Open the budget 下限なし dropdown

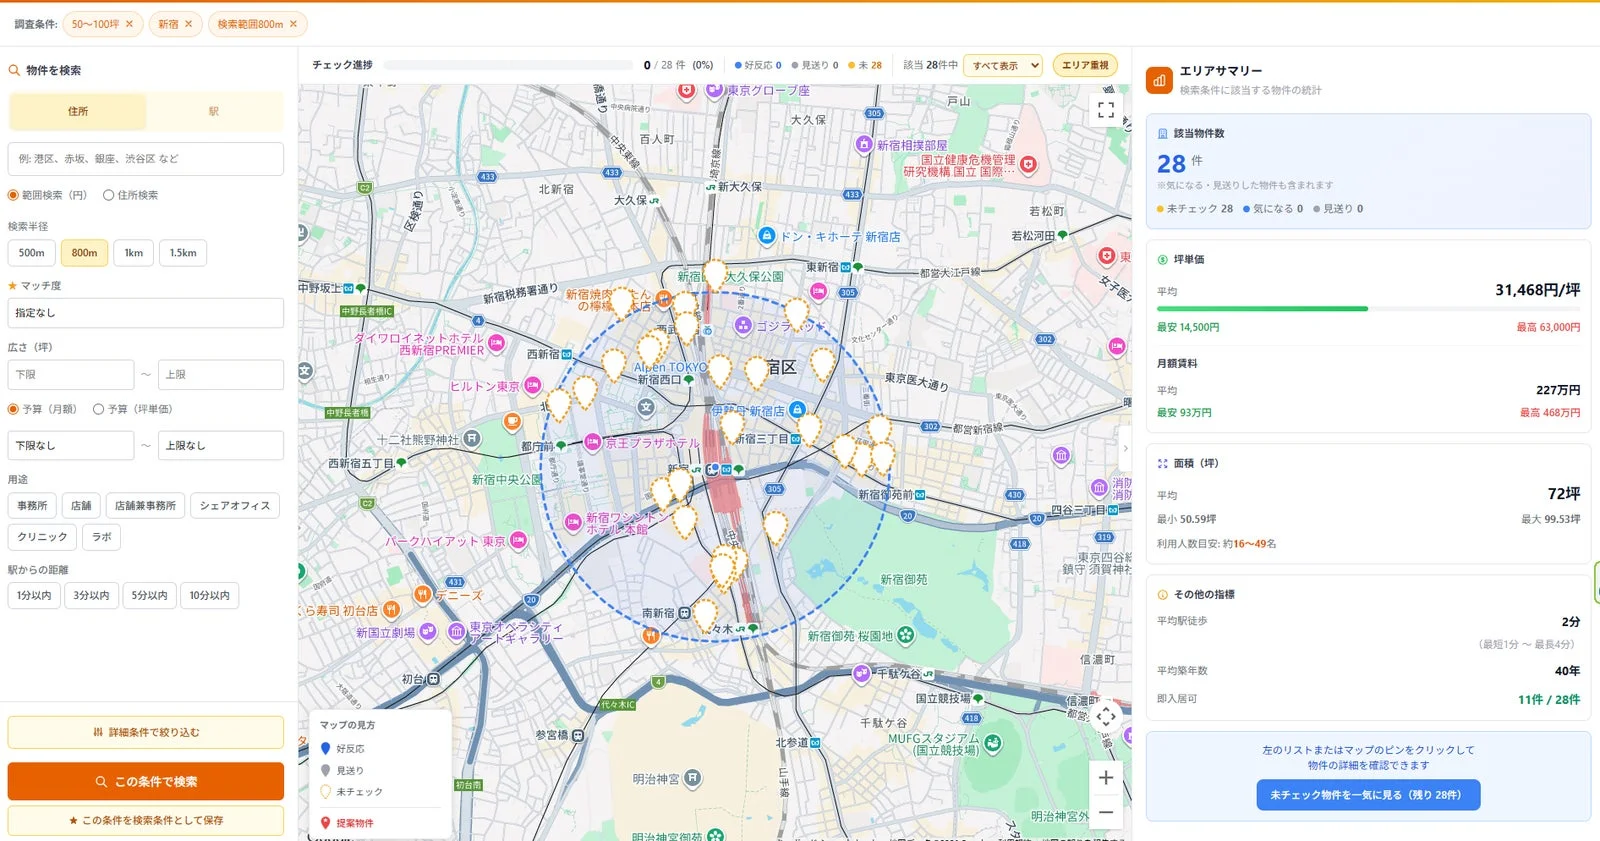[71, 445]
